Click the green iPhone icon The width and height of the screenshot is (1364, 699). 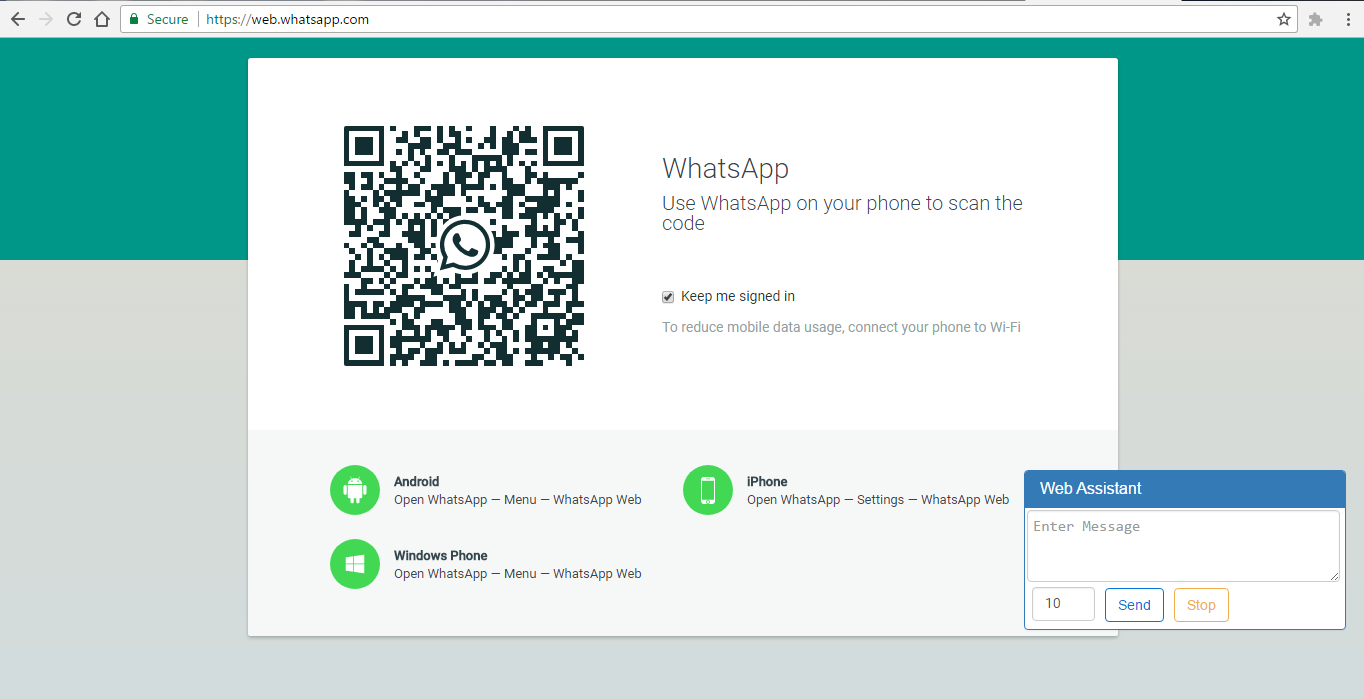(x=708, y=490)
